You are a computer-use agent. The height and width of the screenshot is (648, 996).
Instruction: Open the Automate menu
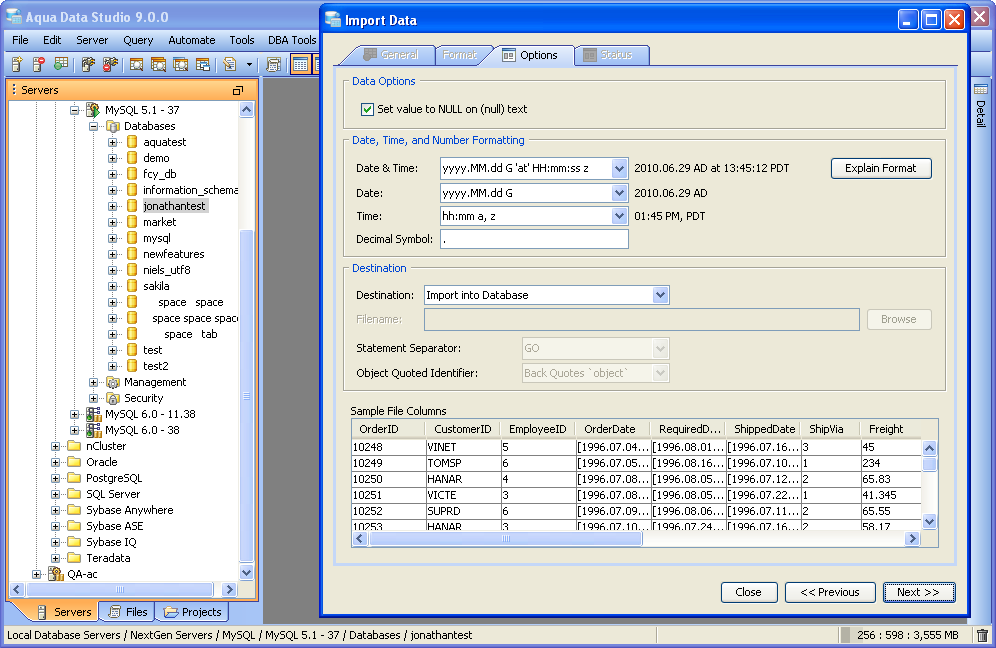pyautogui.click(x=192, y=40)
